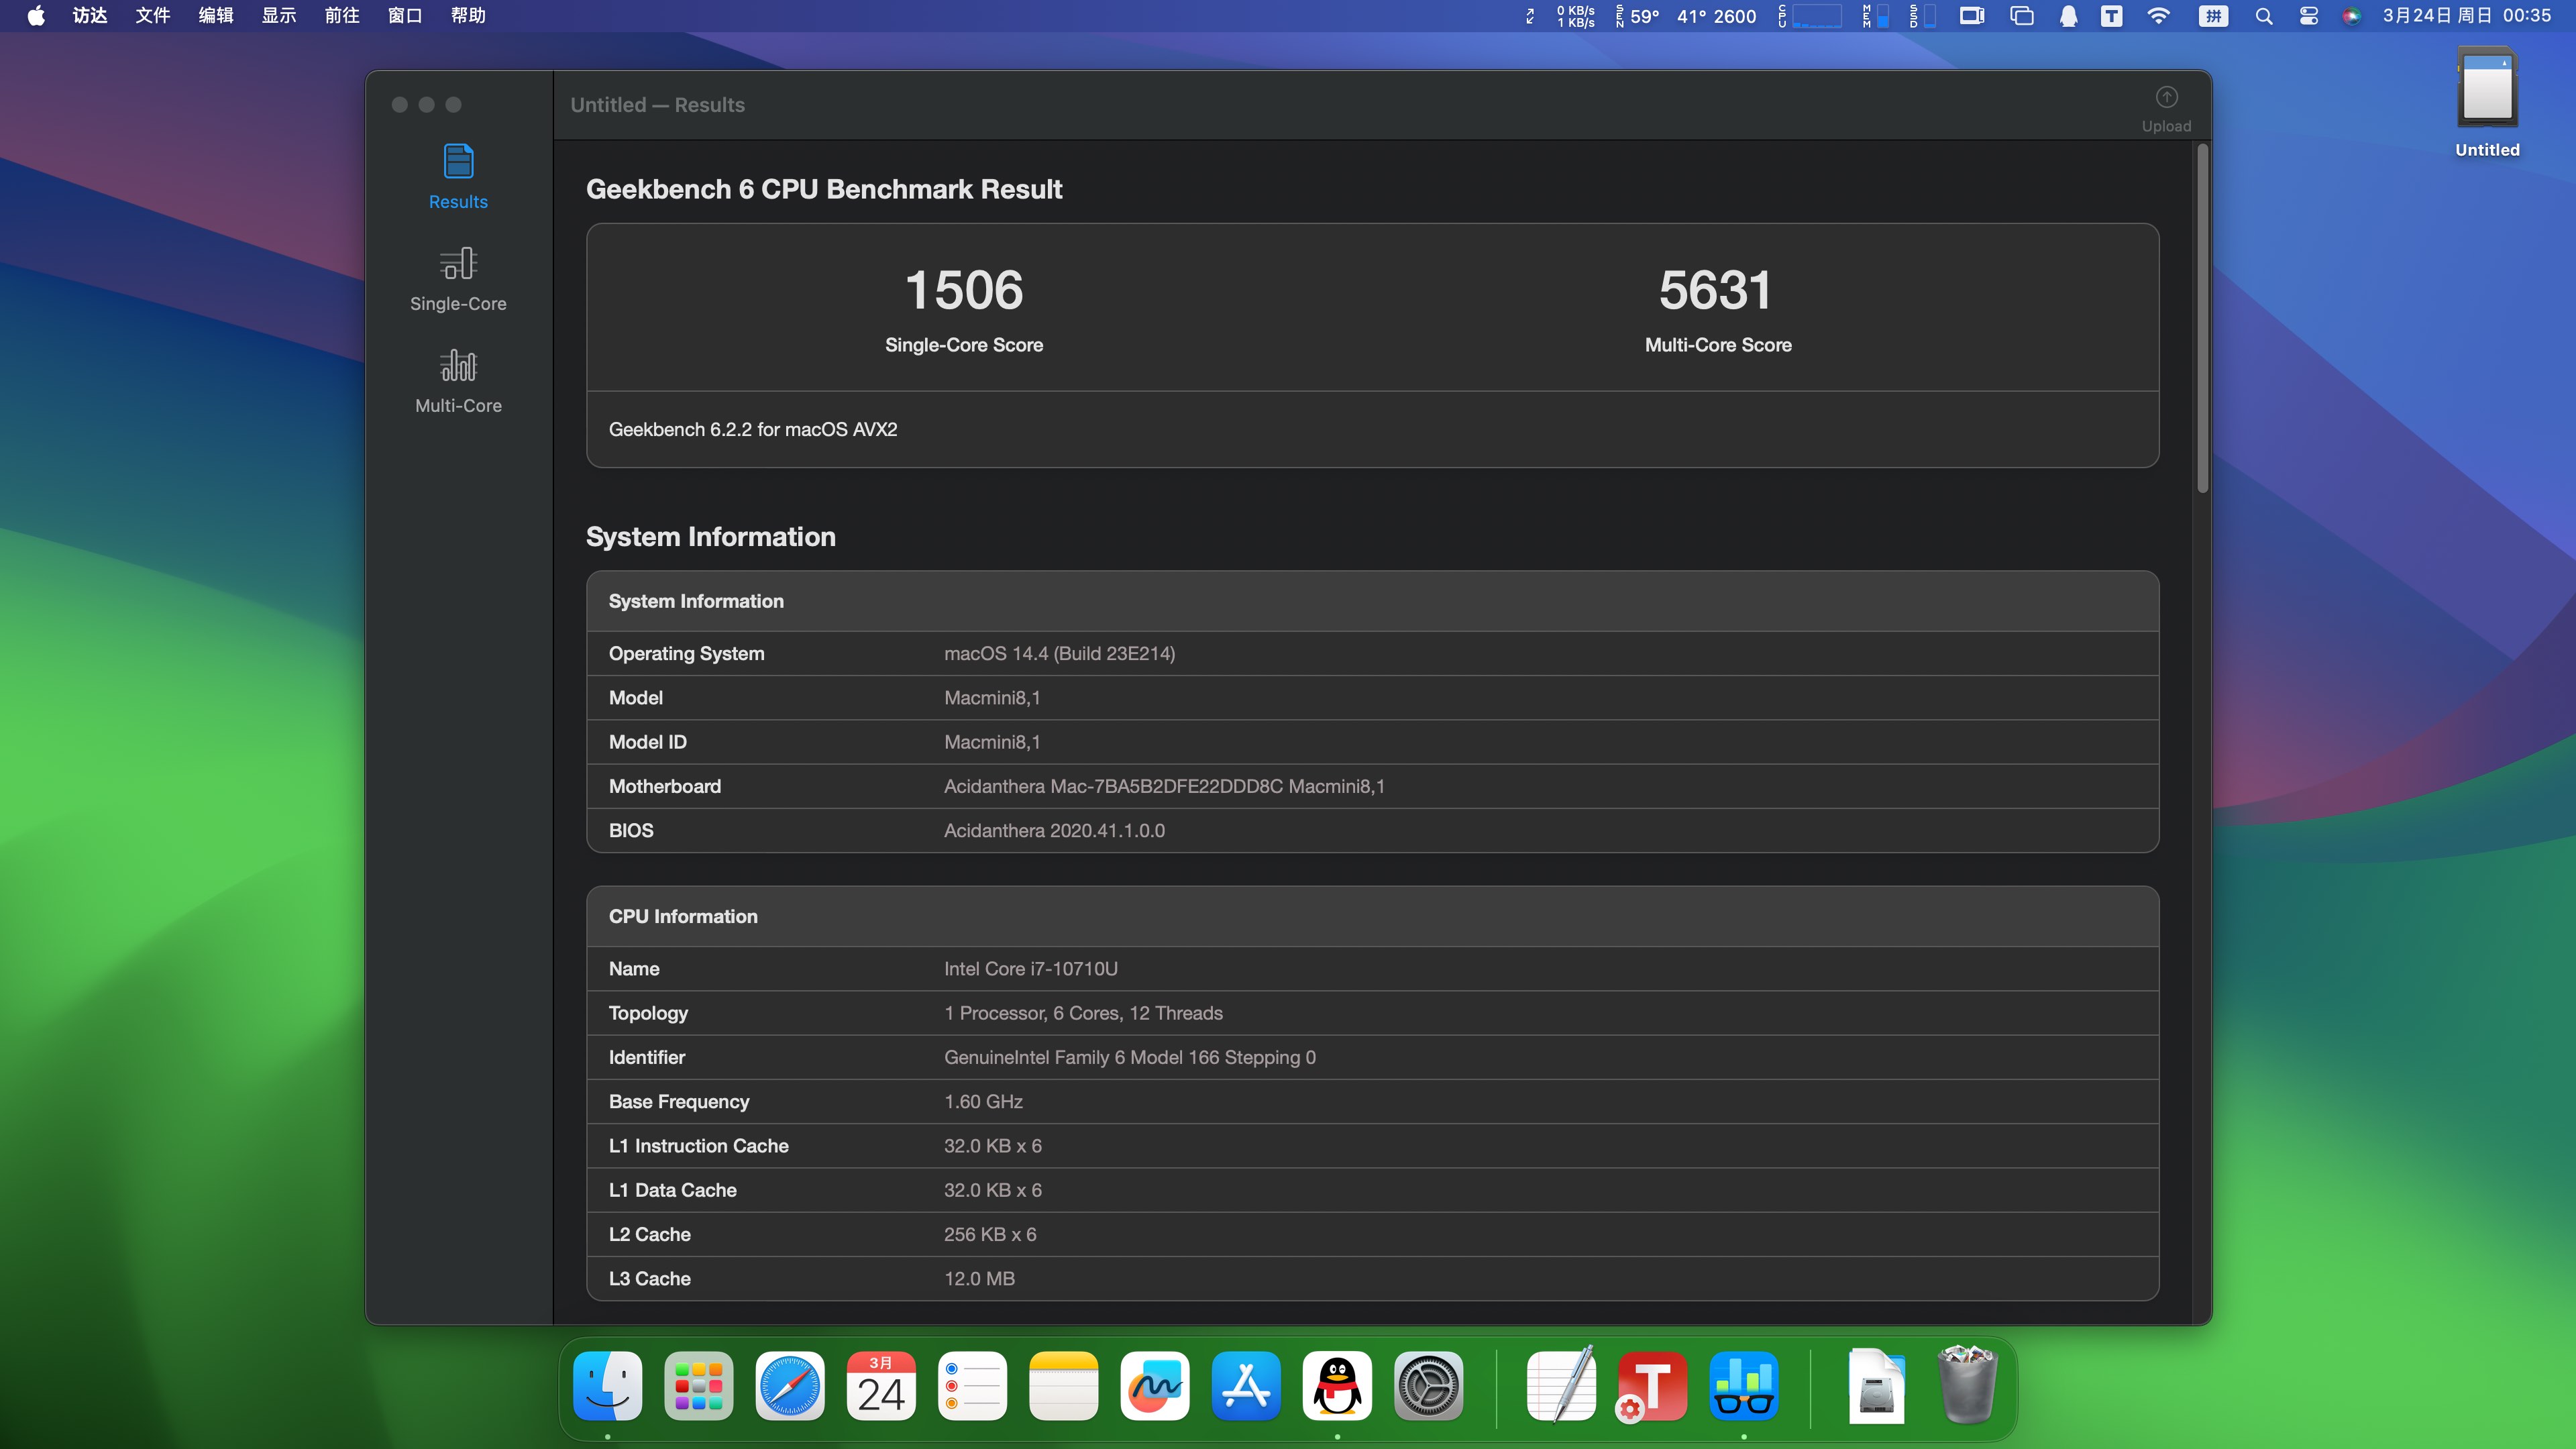Open the Apple menu

point(36,16)
